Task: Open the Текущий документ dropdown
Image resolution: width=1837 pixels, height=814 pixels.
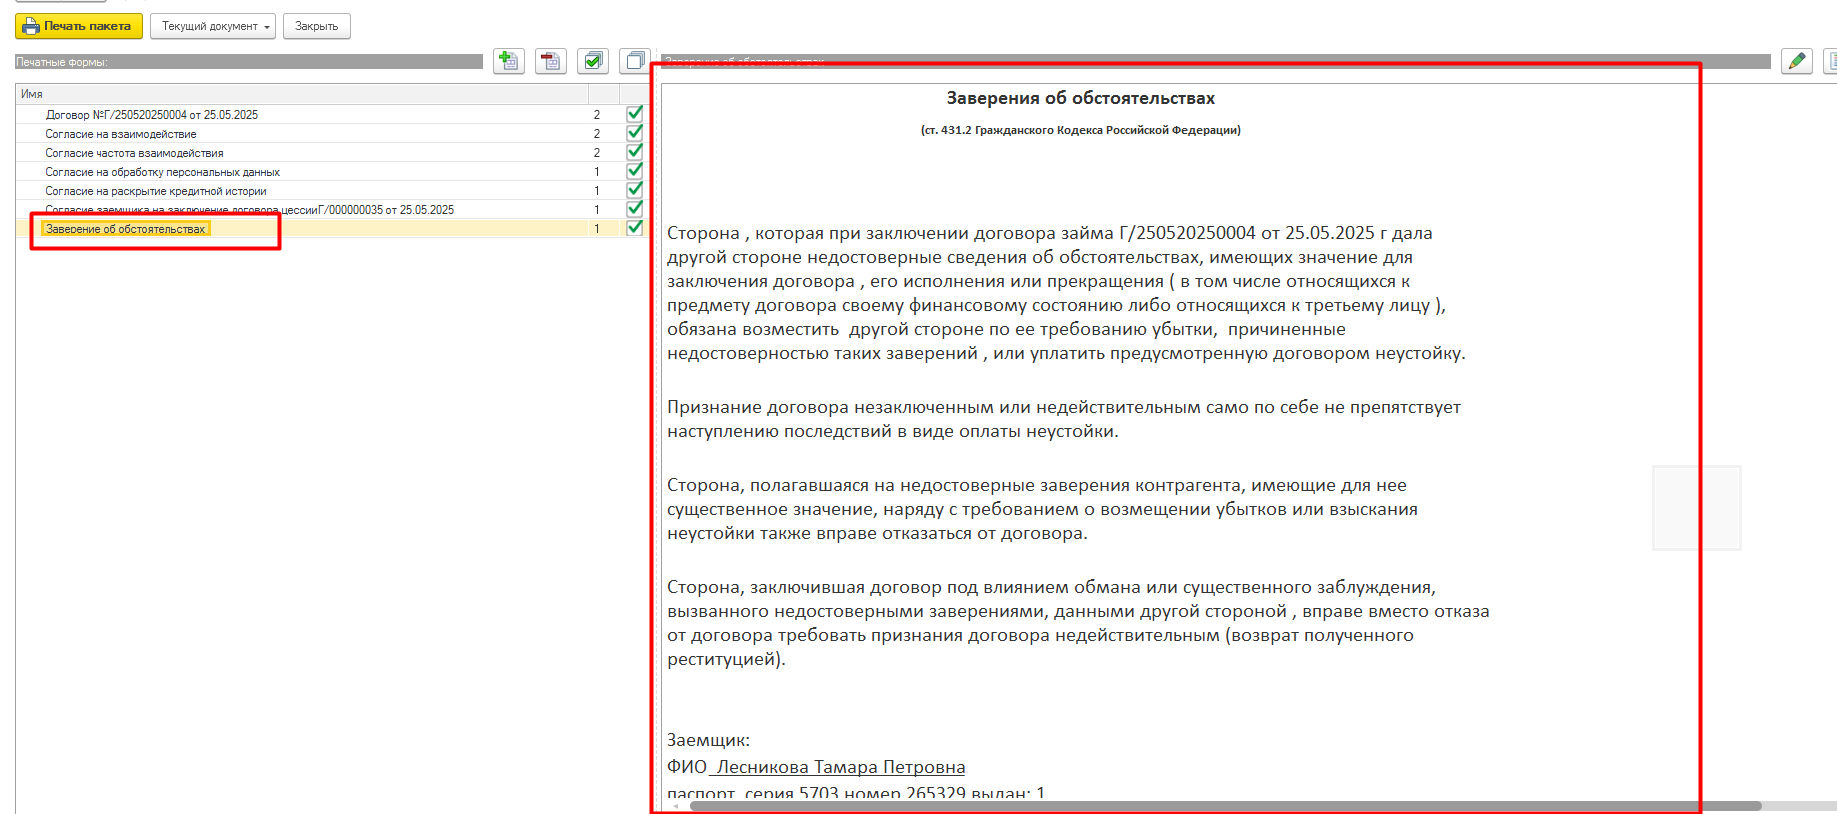Action: (212, 26)
